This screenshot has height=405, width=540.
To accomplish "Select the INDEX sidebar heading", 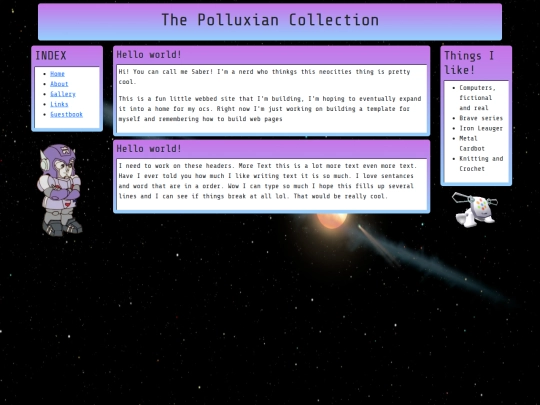I will pyautogui.click(x=51, y=55).
